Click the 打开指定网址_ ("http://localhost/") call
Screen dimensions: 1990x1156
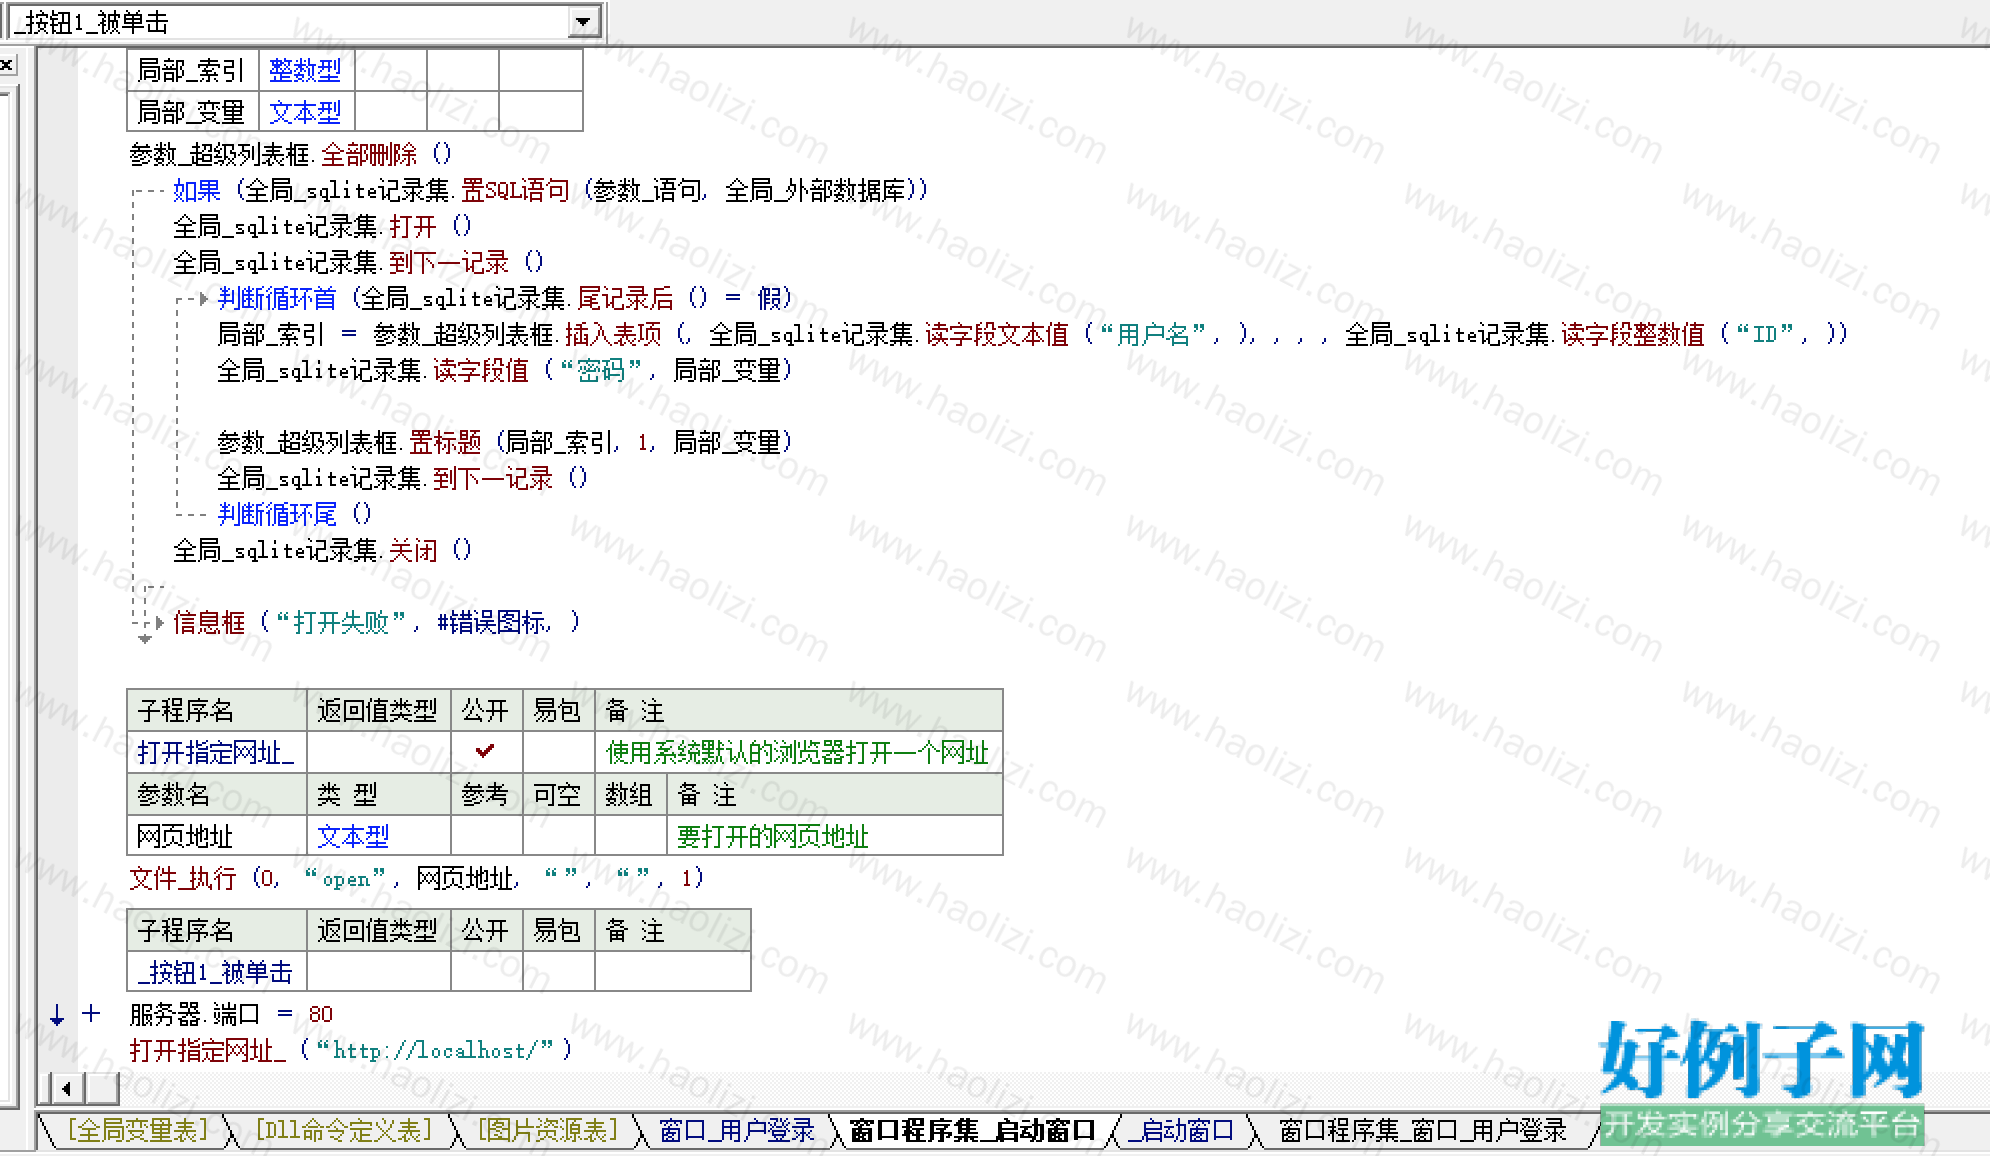[x=351, y=1050]
